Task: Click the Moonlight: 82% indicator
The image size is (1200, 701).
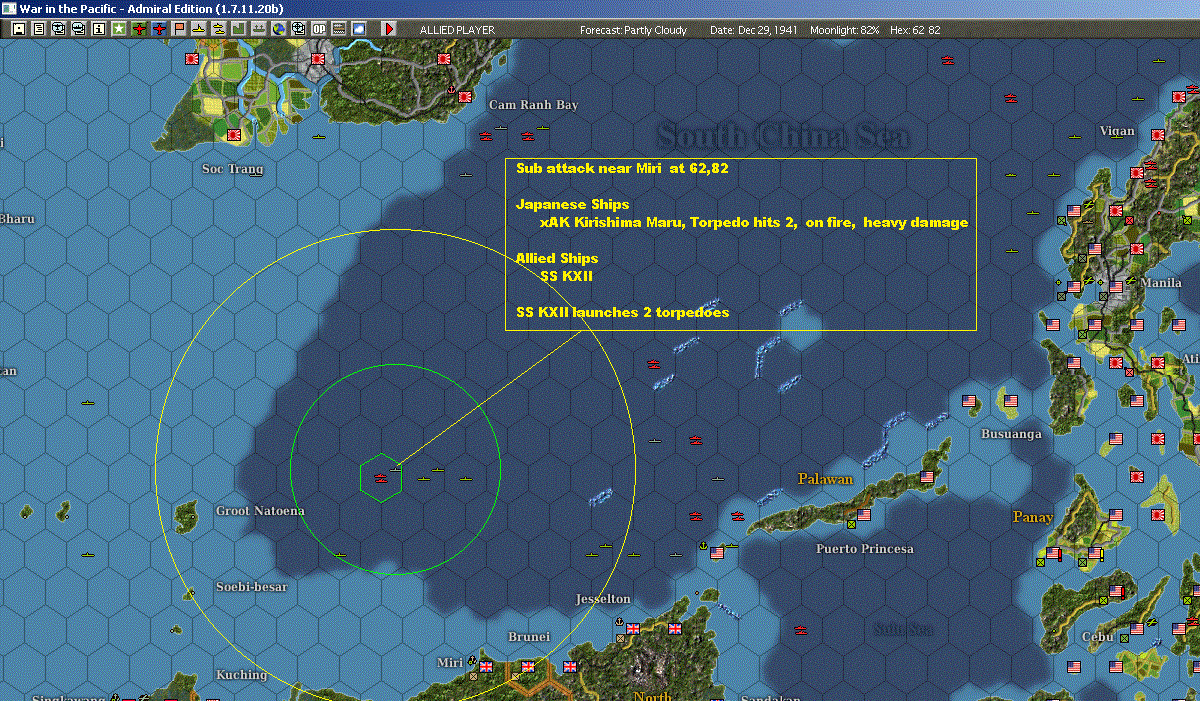Action: pos(845,30)
